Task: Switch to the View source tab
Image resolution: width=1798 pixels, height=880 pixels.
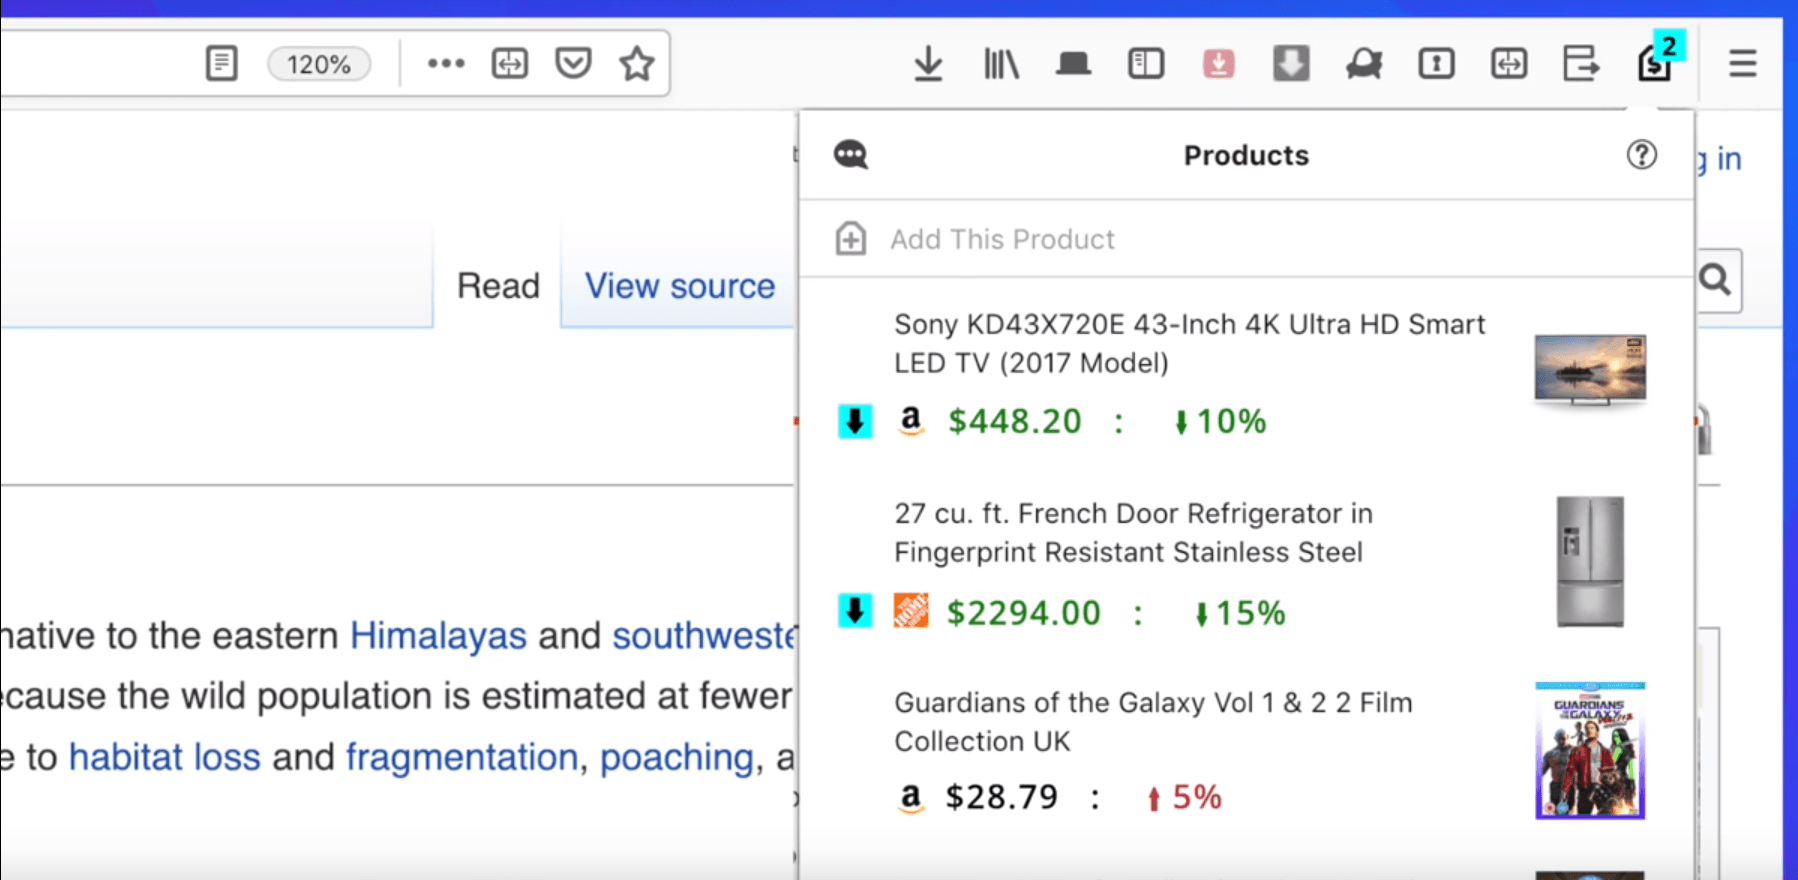Action: pyautogui.click(x=680, y=286)
